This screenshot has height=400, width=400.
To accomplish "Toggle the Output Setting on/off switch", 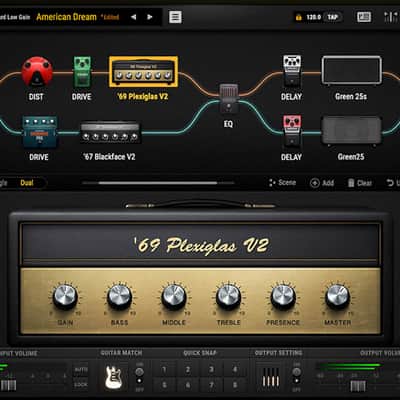I will click(x=296, y=377).
